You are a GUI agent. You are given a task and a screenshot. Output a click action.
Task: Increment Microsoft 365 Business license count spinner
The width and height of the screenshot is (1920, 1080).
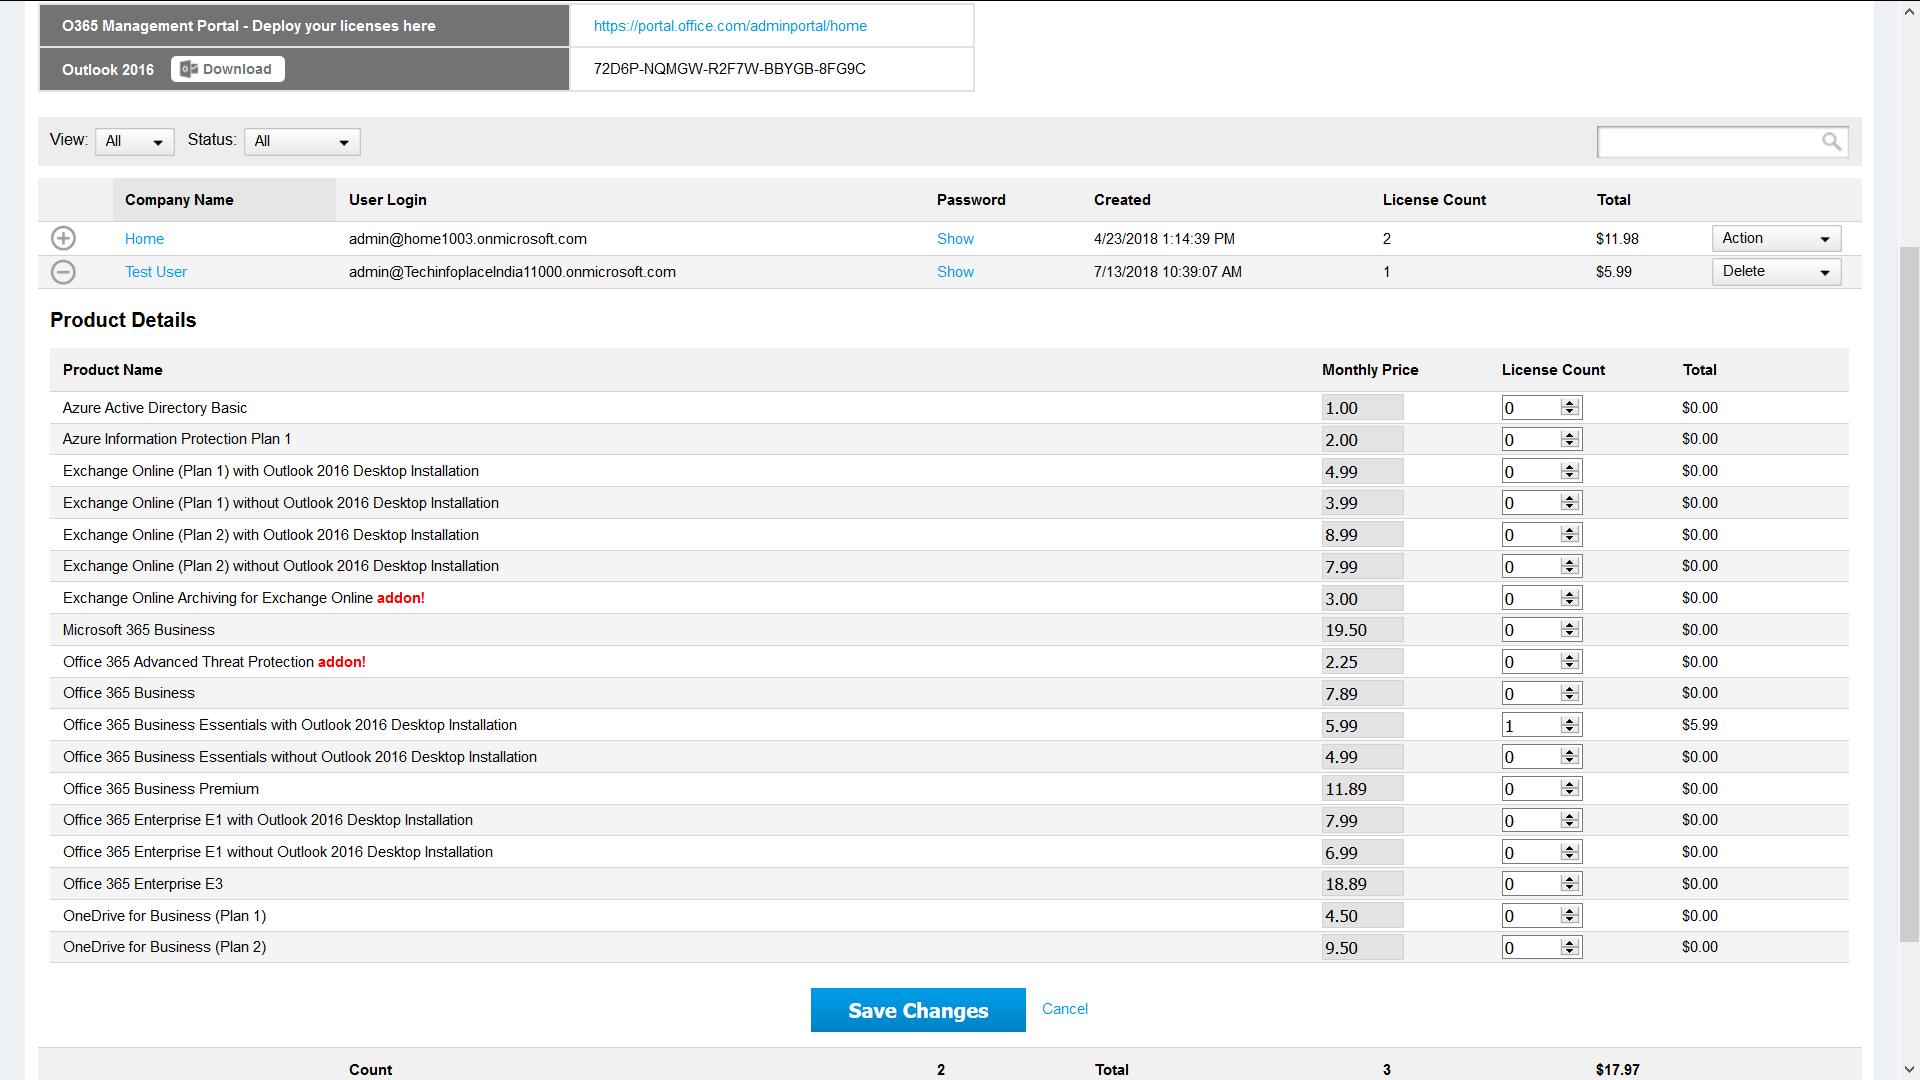[x=1570, y=625]
